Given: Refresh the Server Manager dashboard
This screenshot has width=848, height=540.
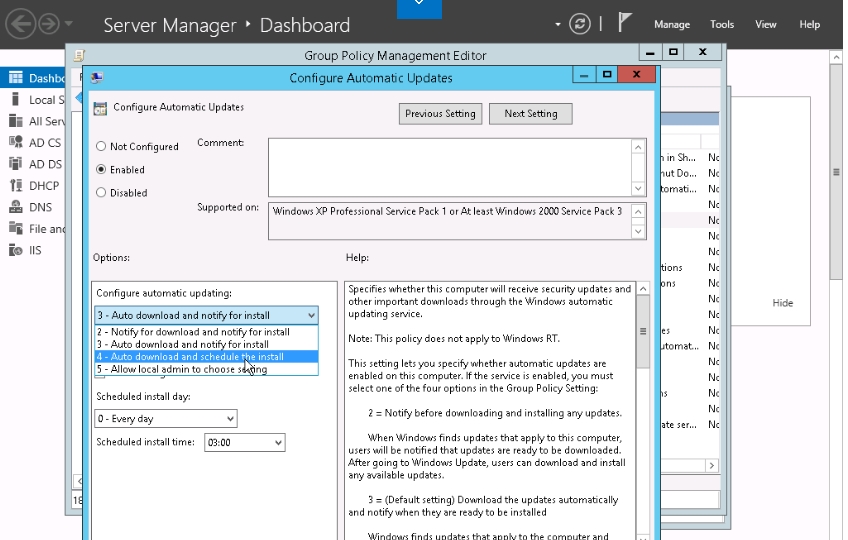Looking at the screenshot, I should point(579,24).
